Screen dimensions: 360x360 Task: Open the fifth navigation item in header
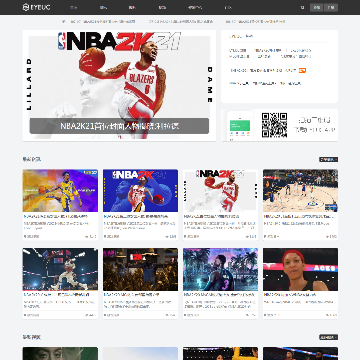195,7
